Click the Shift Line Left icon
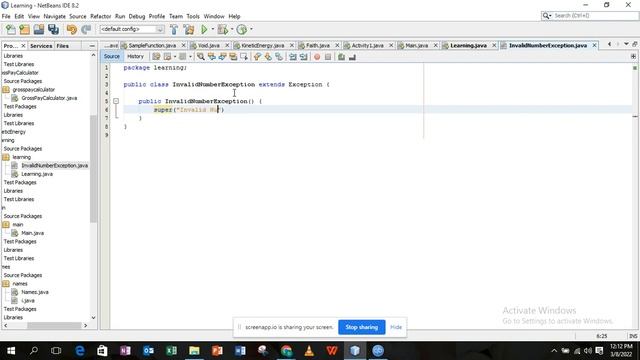This screenshot has height=360, width=640. 293,57
